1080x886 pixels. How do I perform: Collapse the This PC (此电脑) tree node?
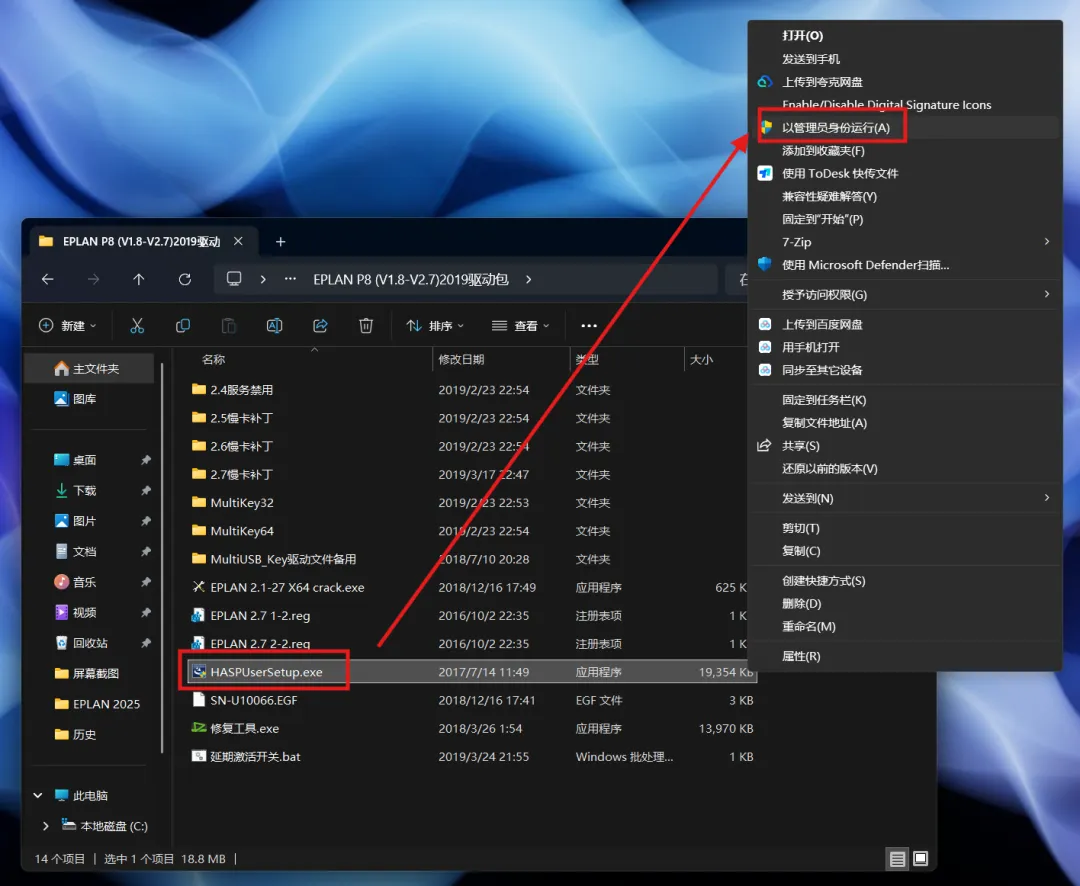coord(38,796)
